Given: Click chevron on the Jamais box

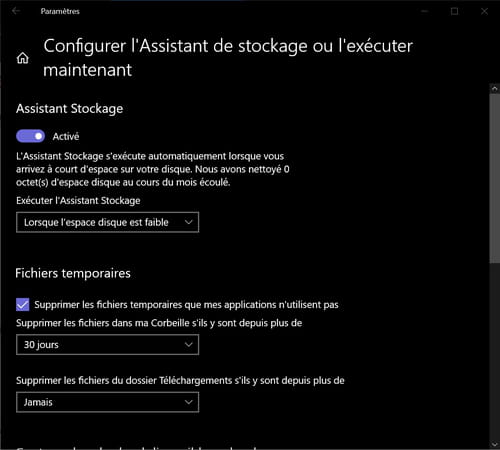Looking at the screenshot, I should (x=189, y=402).
